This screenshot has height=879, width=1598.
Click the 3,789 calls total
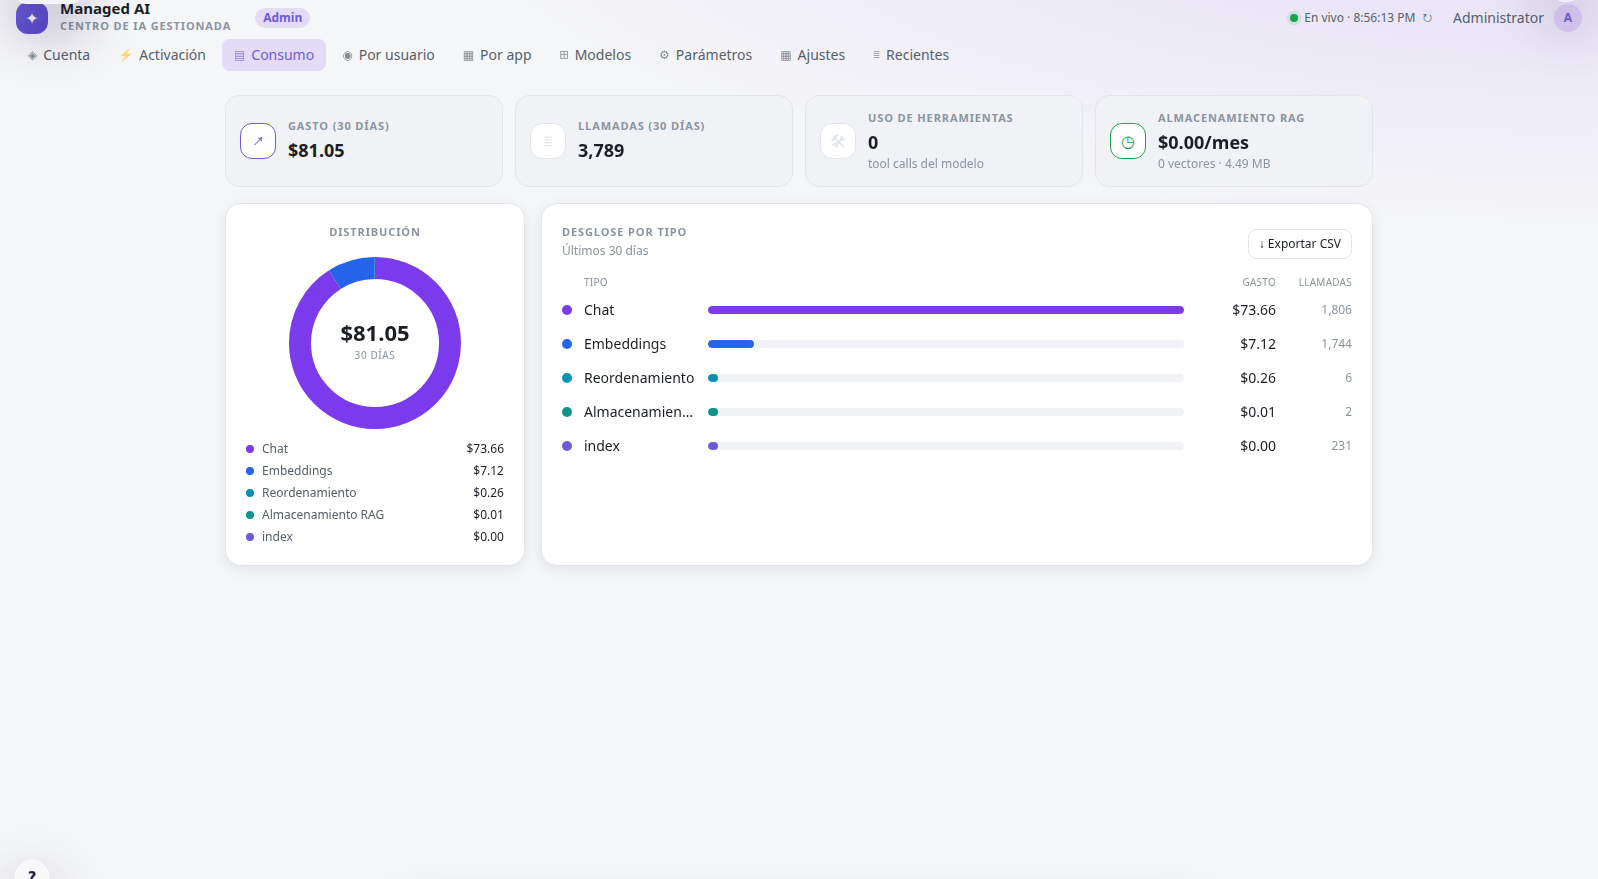(601, 151)
